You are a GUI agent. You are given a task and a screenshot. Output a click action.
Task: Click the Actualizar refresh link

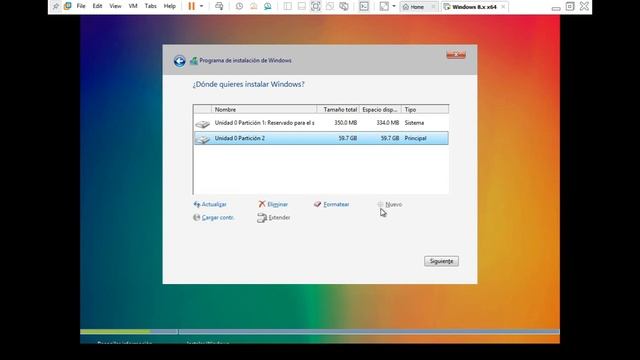tap(210, 204)
